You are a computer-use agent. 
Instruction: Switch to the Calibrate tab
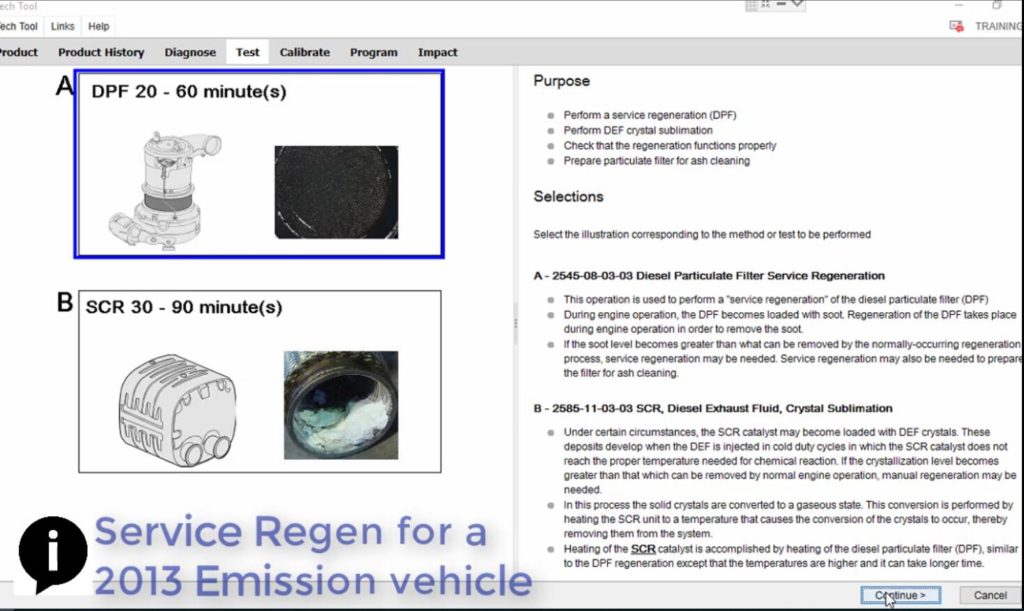click(305, 51)
